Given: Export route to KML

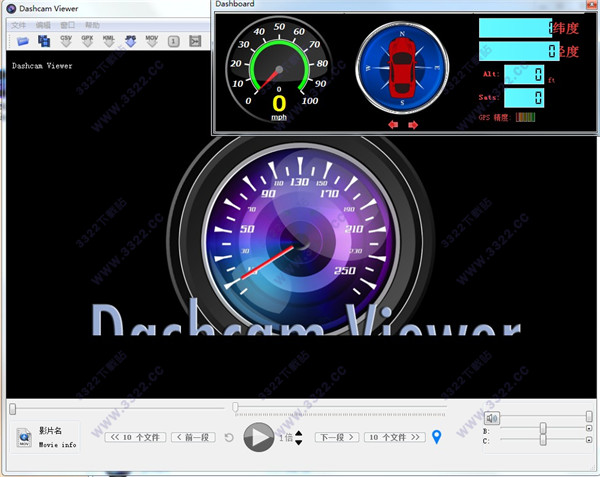Looking at the screenshot, I should 109,41.
